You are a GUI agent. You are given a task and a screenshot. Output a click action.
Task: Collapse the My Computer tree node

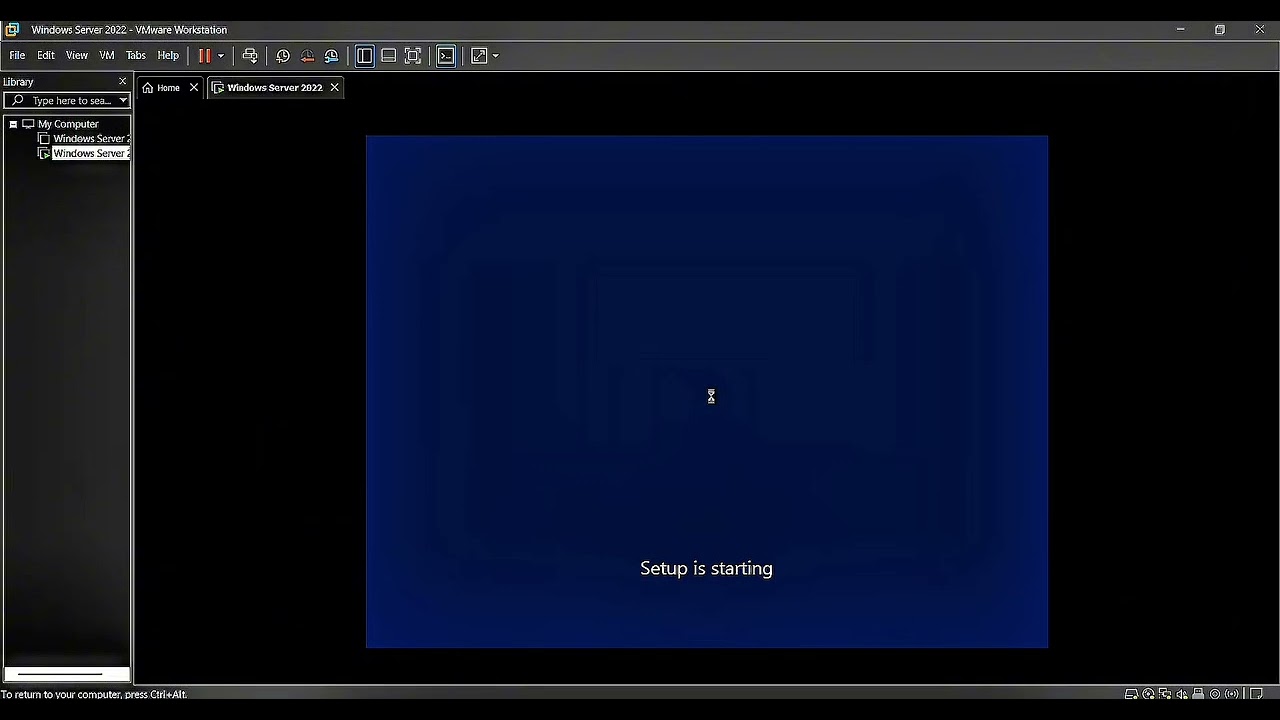(13, 124)
